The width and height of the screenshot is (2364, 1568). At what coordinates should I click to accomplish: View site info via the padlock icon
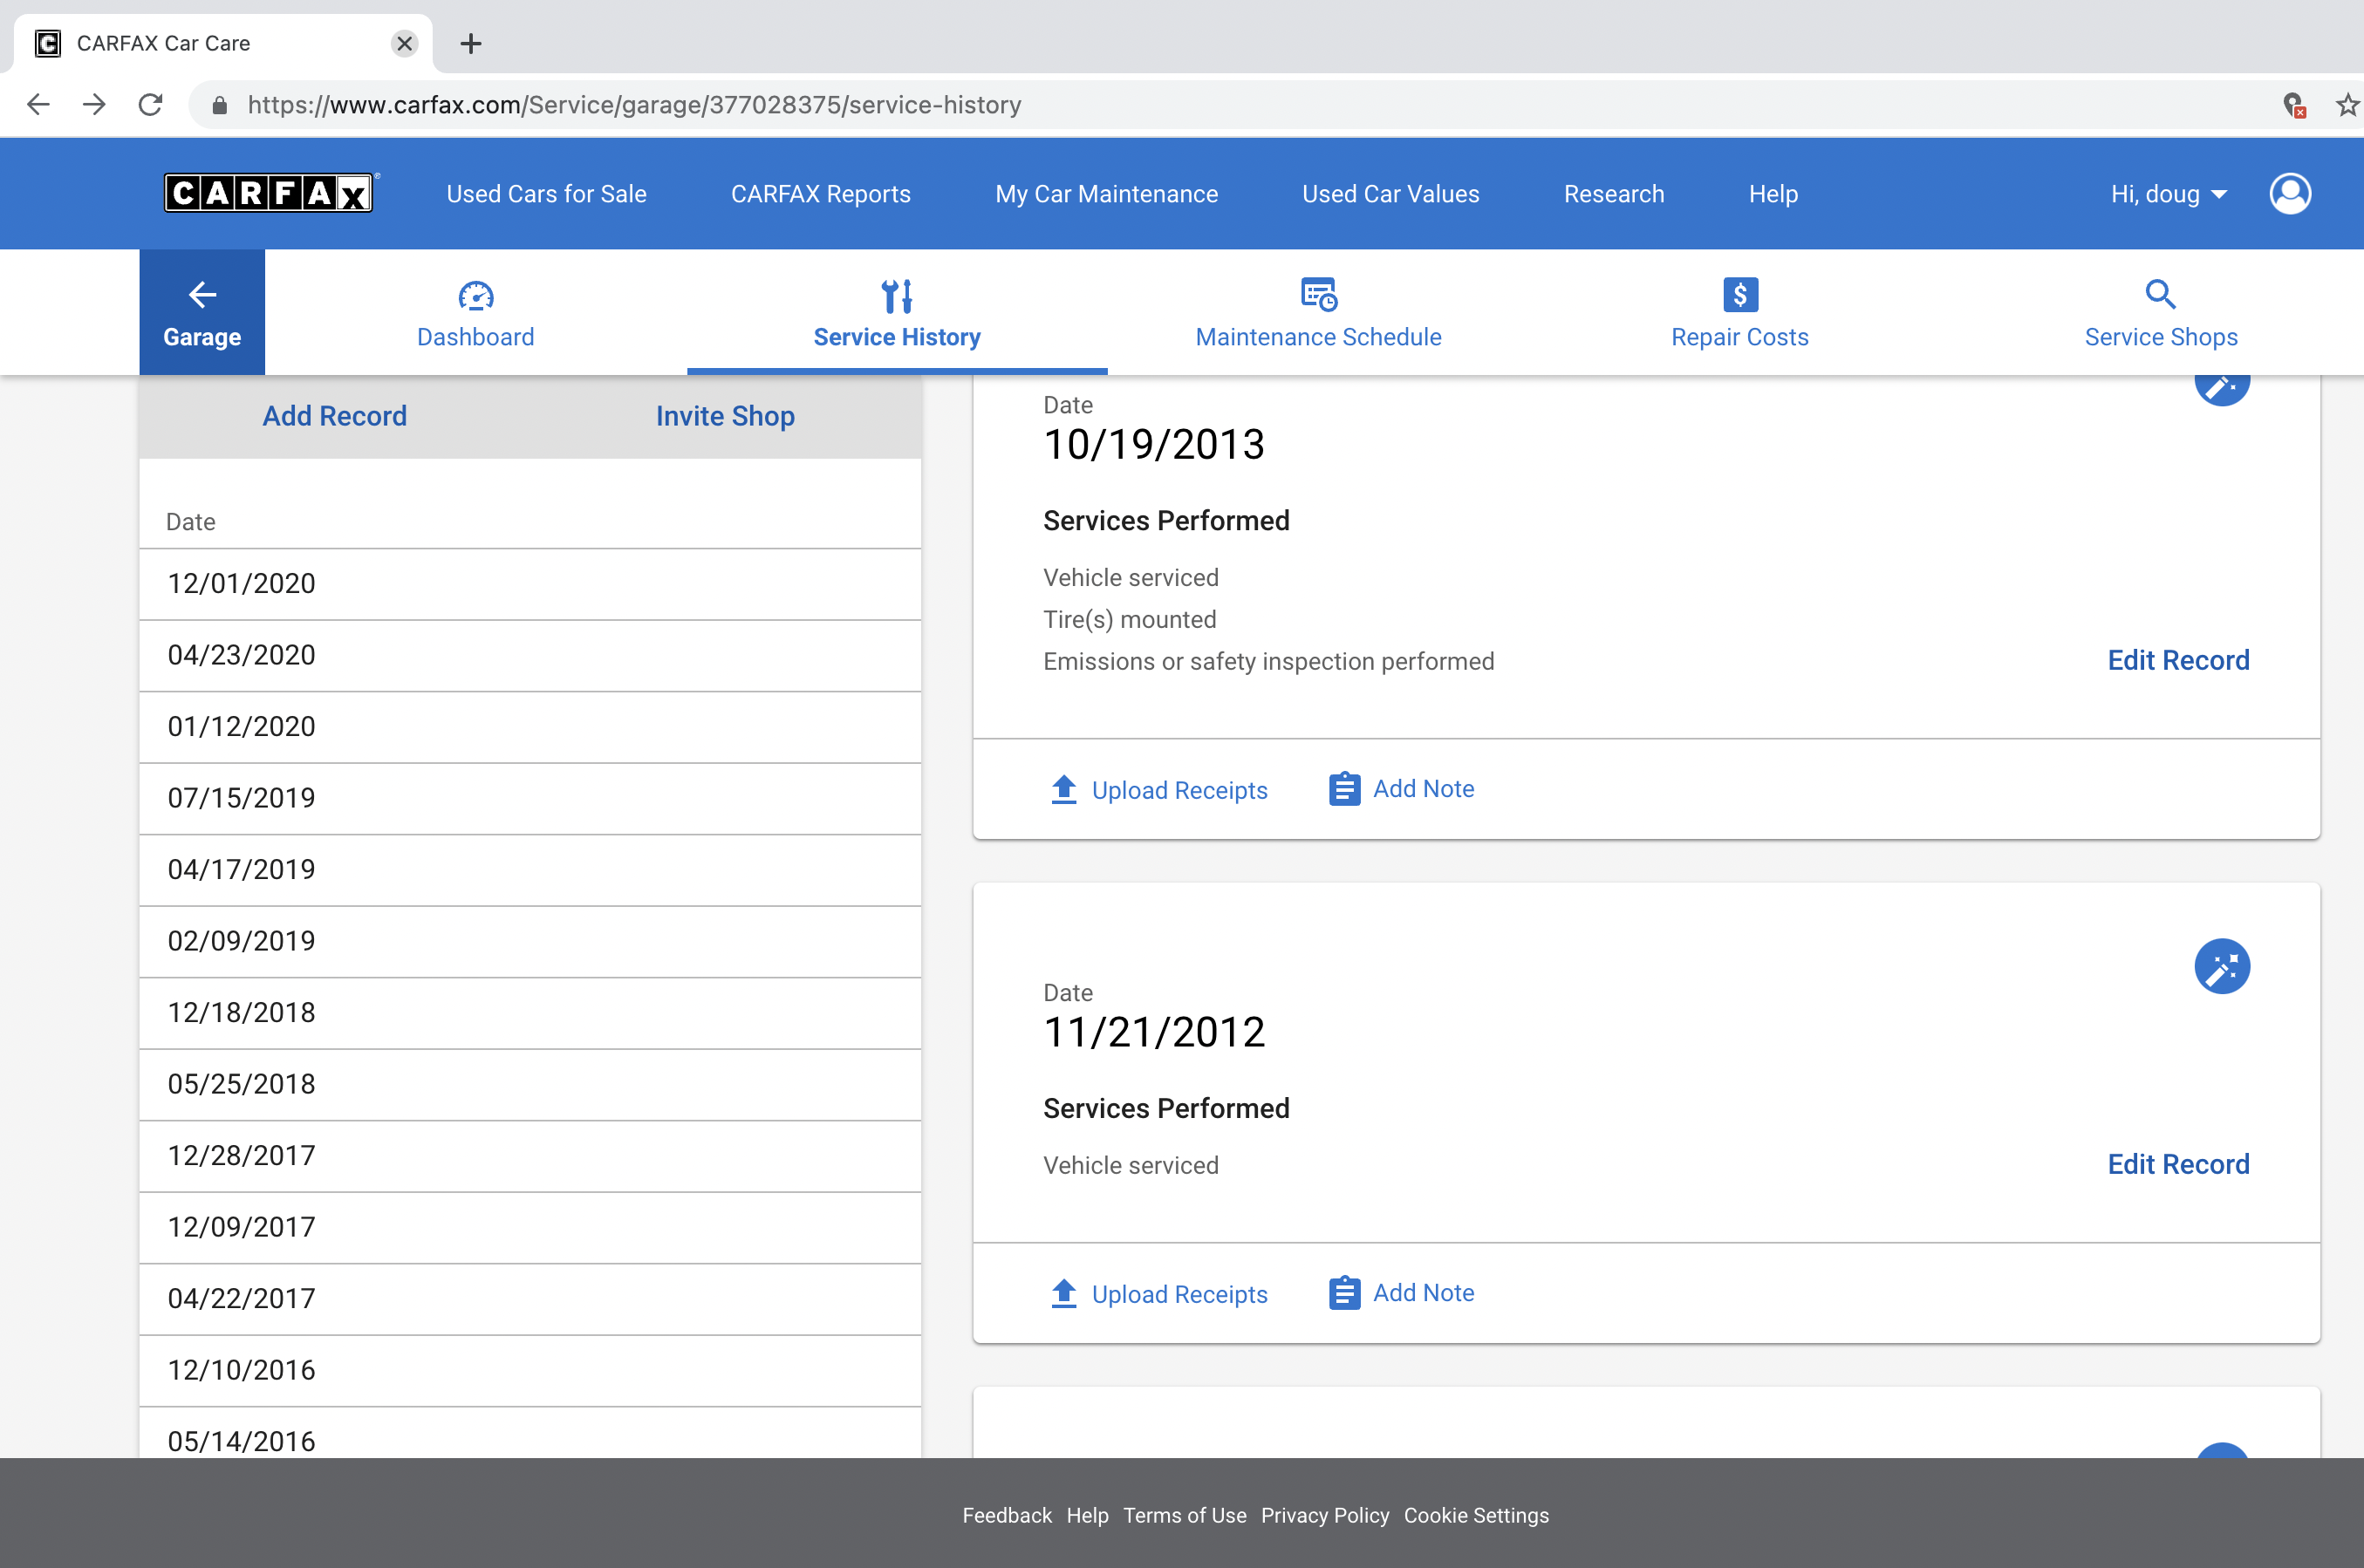(x=220, y=105)
